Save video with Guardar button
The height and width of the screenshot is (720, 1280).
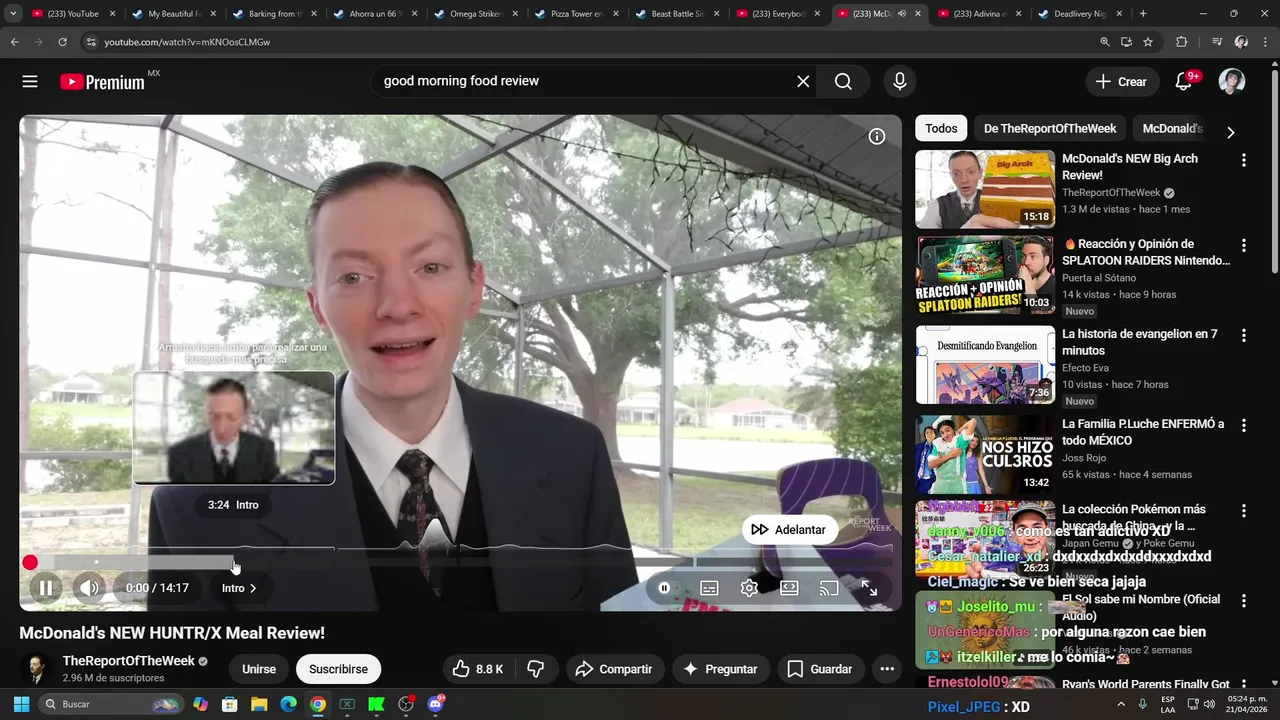point(821,669)
